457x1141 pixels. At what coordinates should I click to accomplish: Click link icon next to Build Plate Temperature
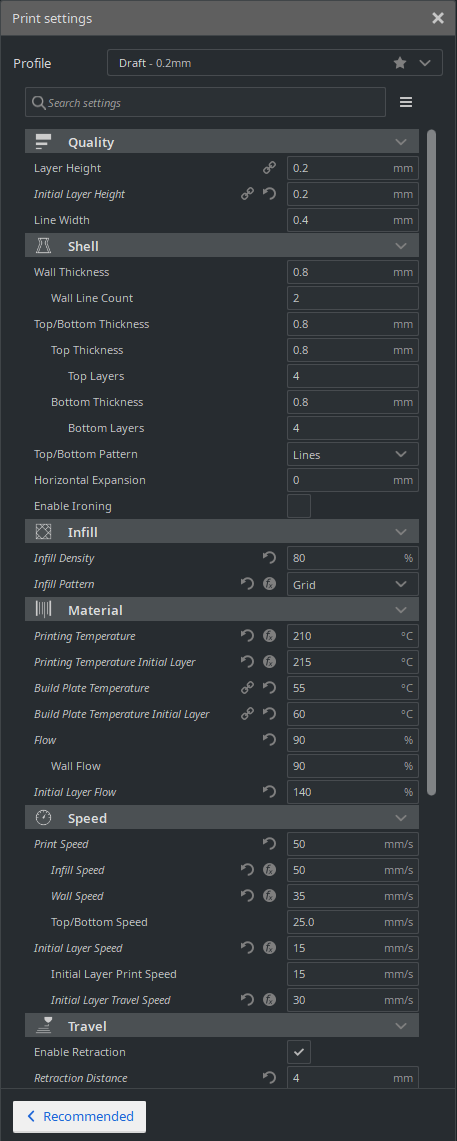pyautogui.click(x=247, y=688)
